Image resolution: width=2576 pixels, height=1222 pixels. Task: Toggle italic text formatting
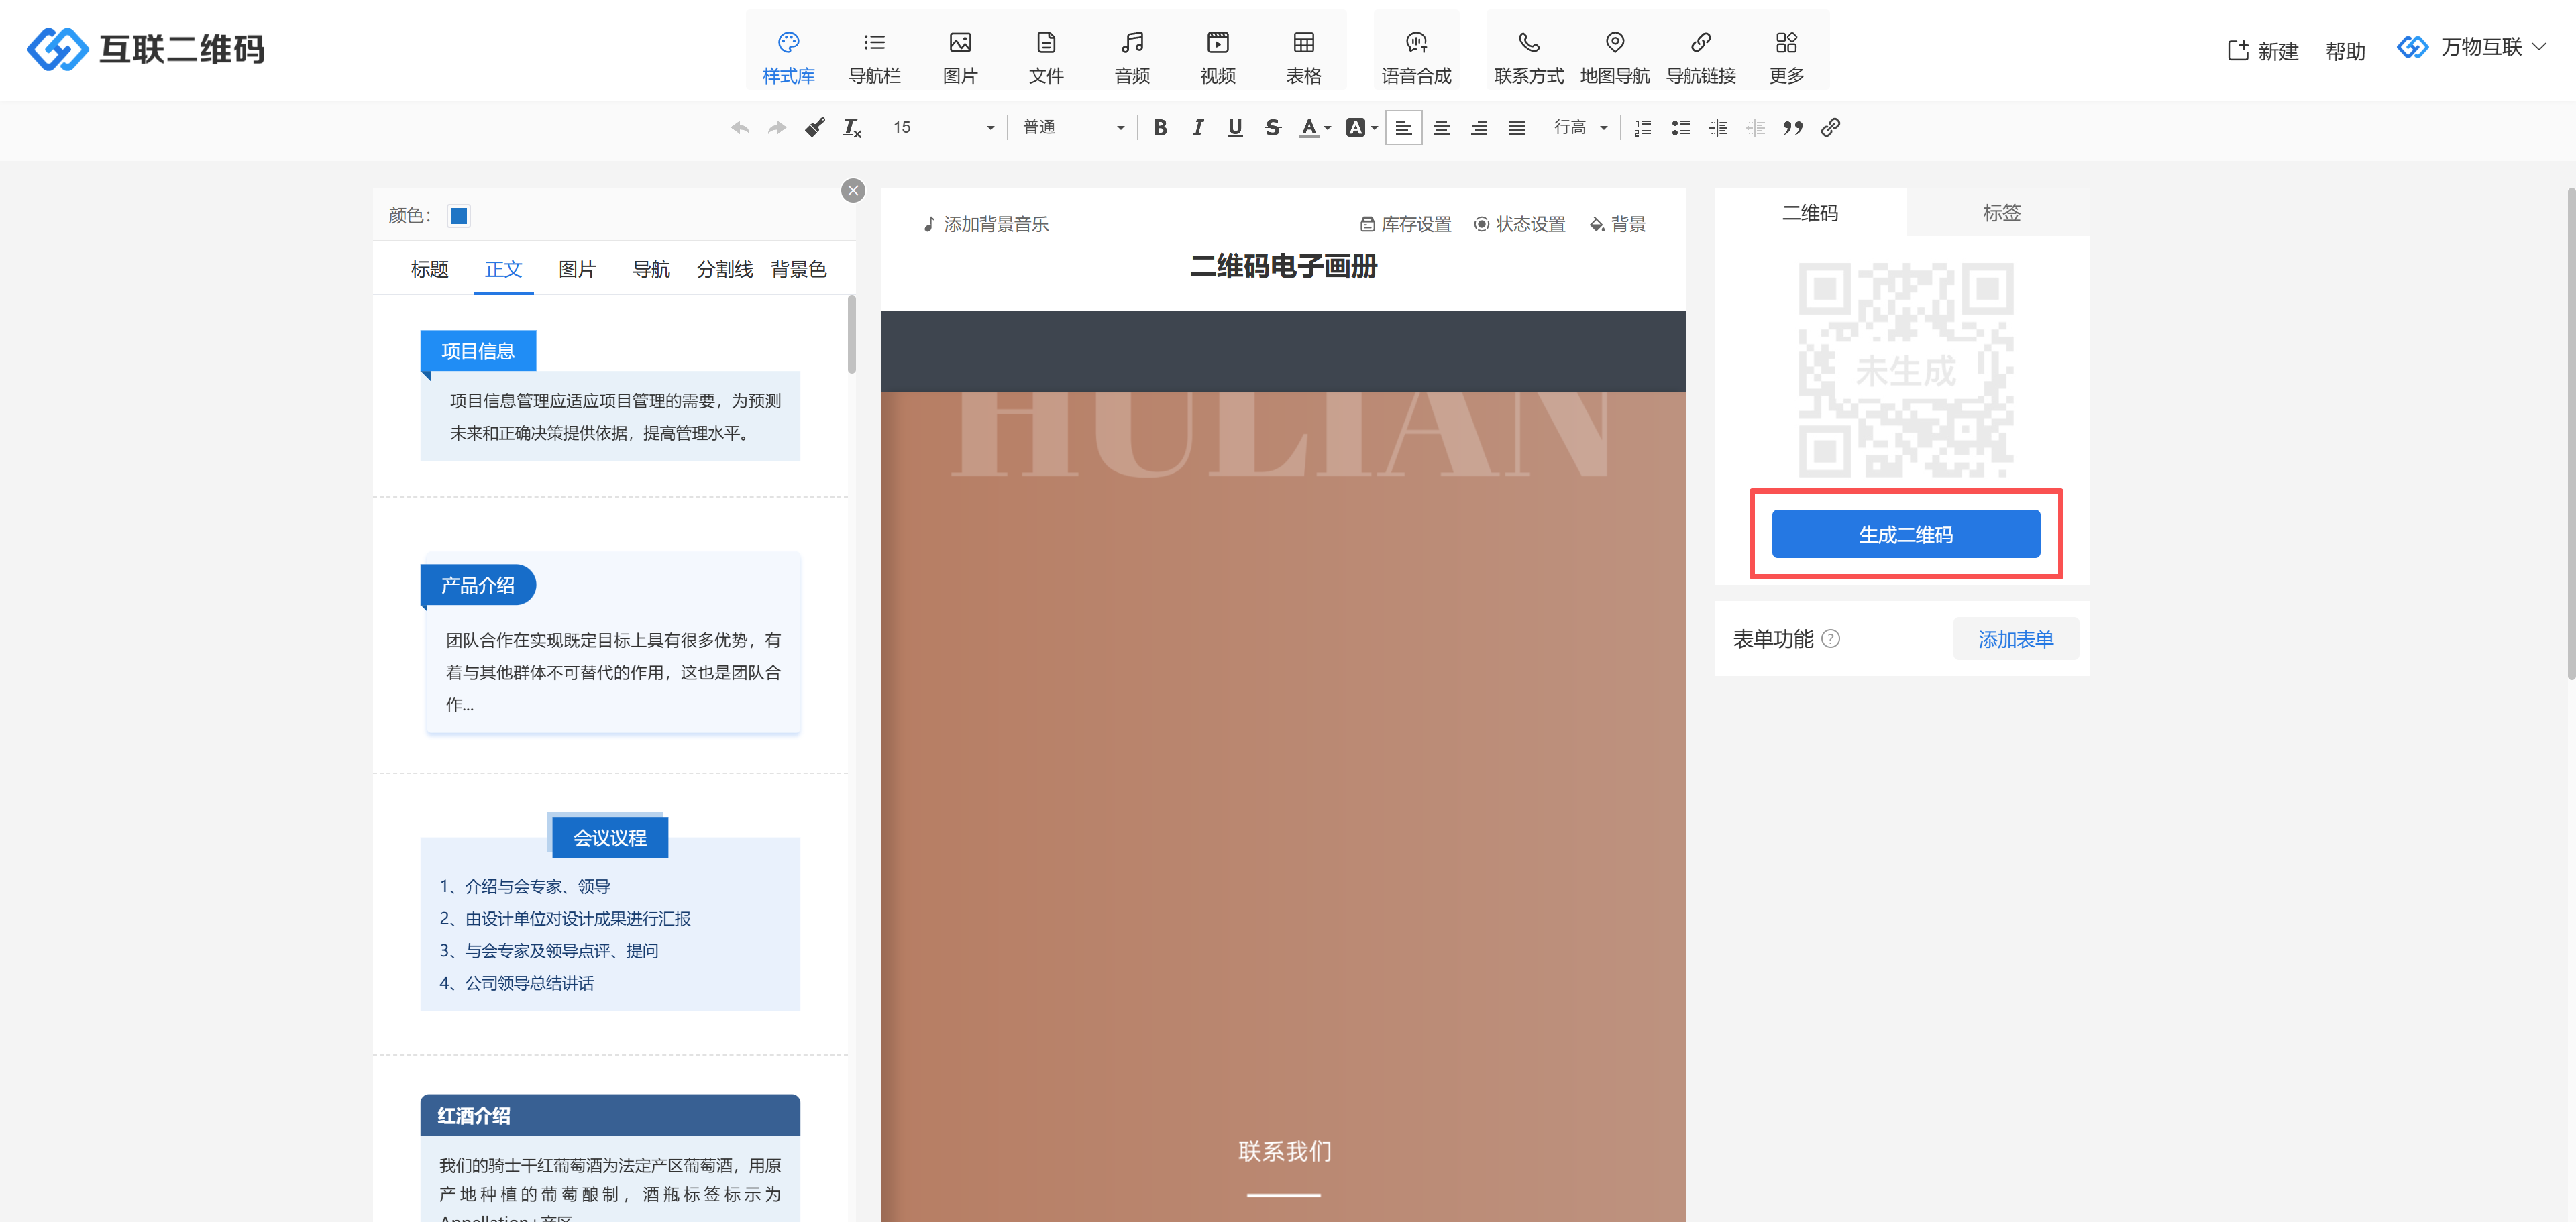[x=1197, y=128]
